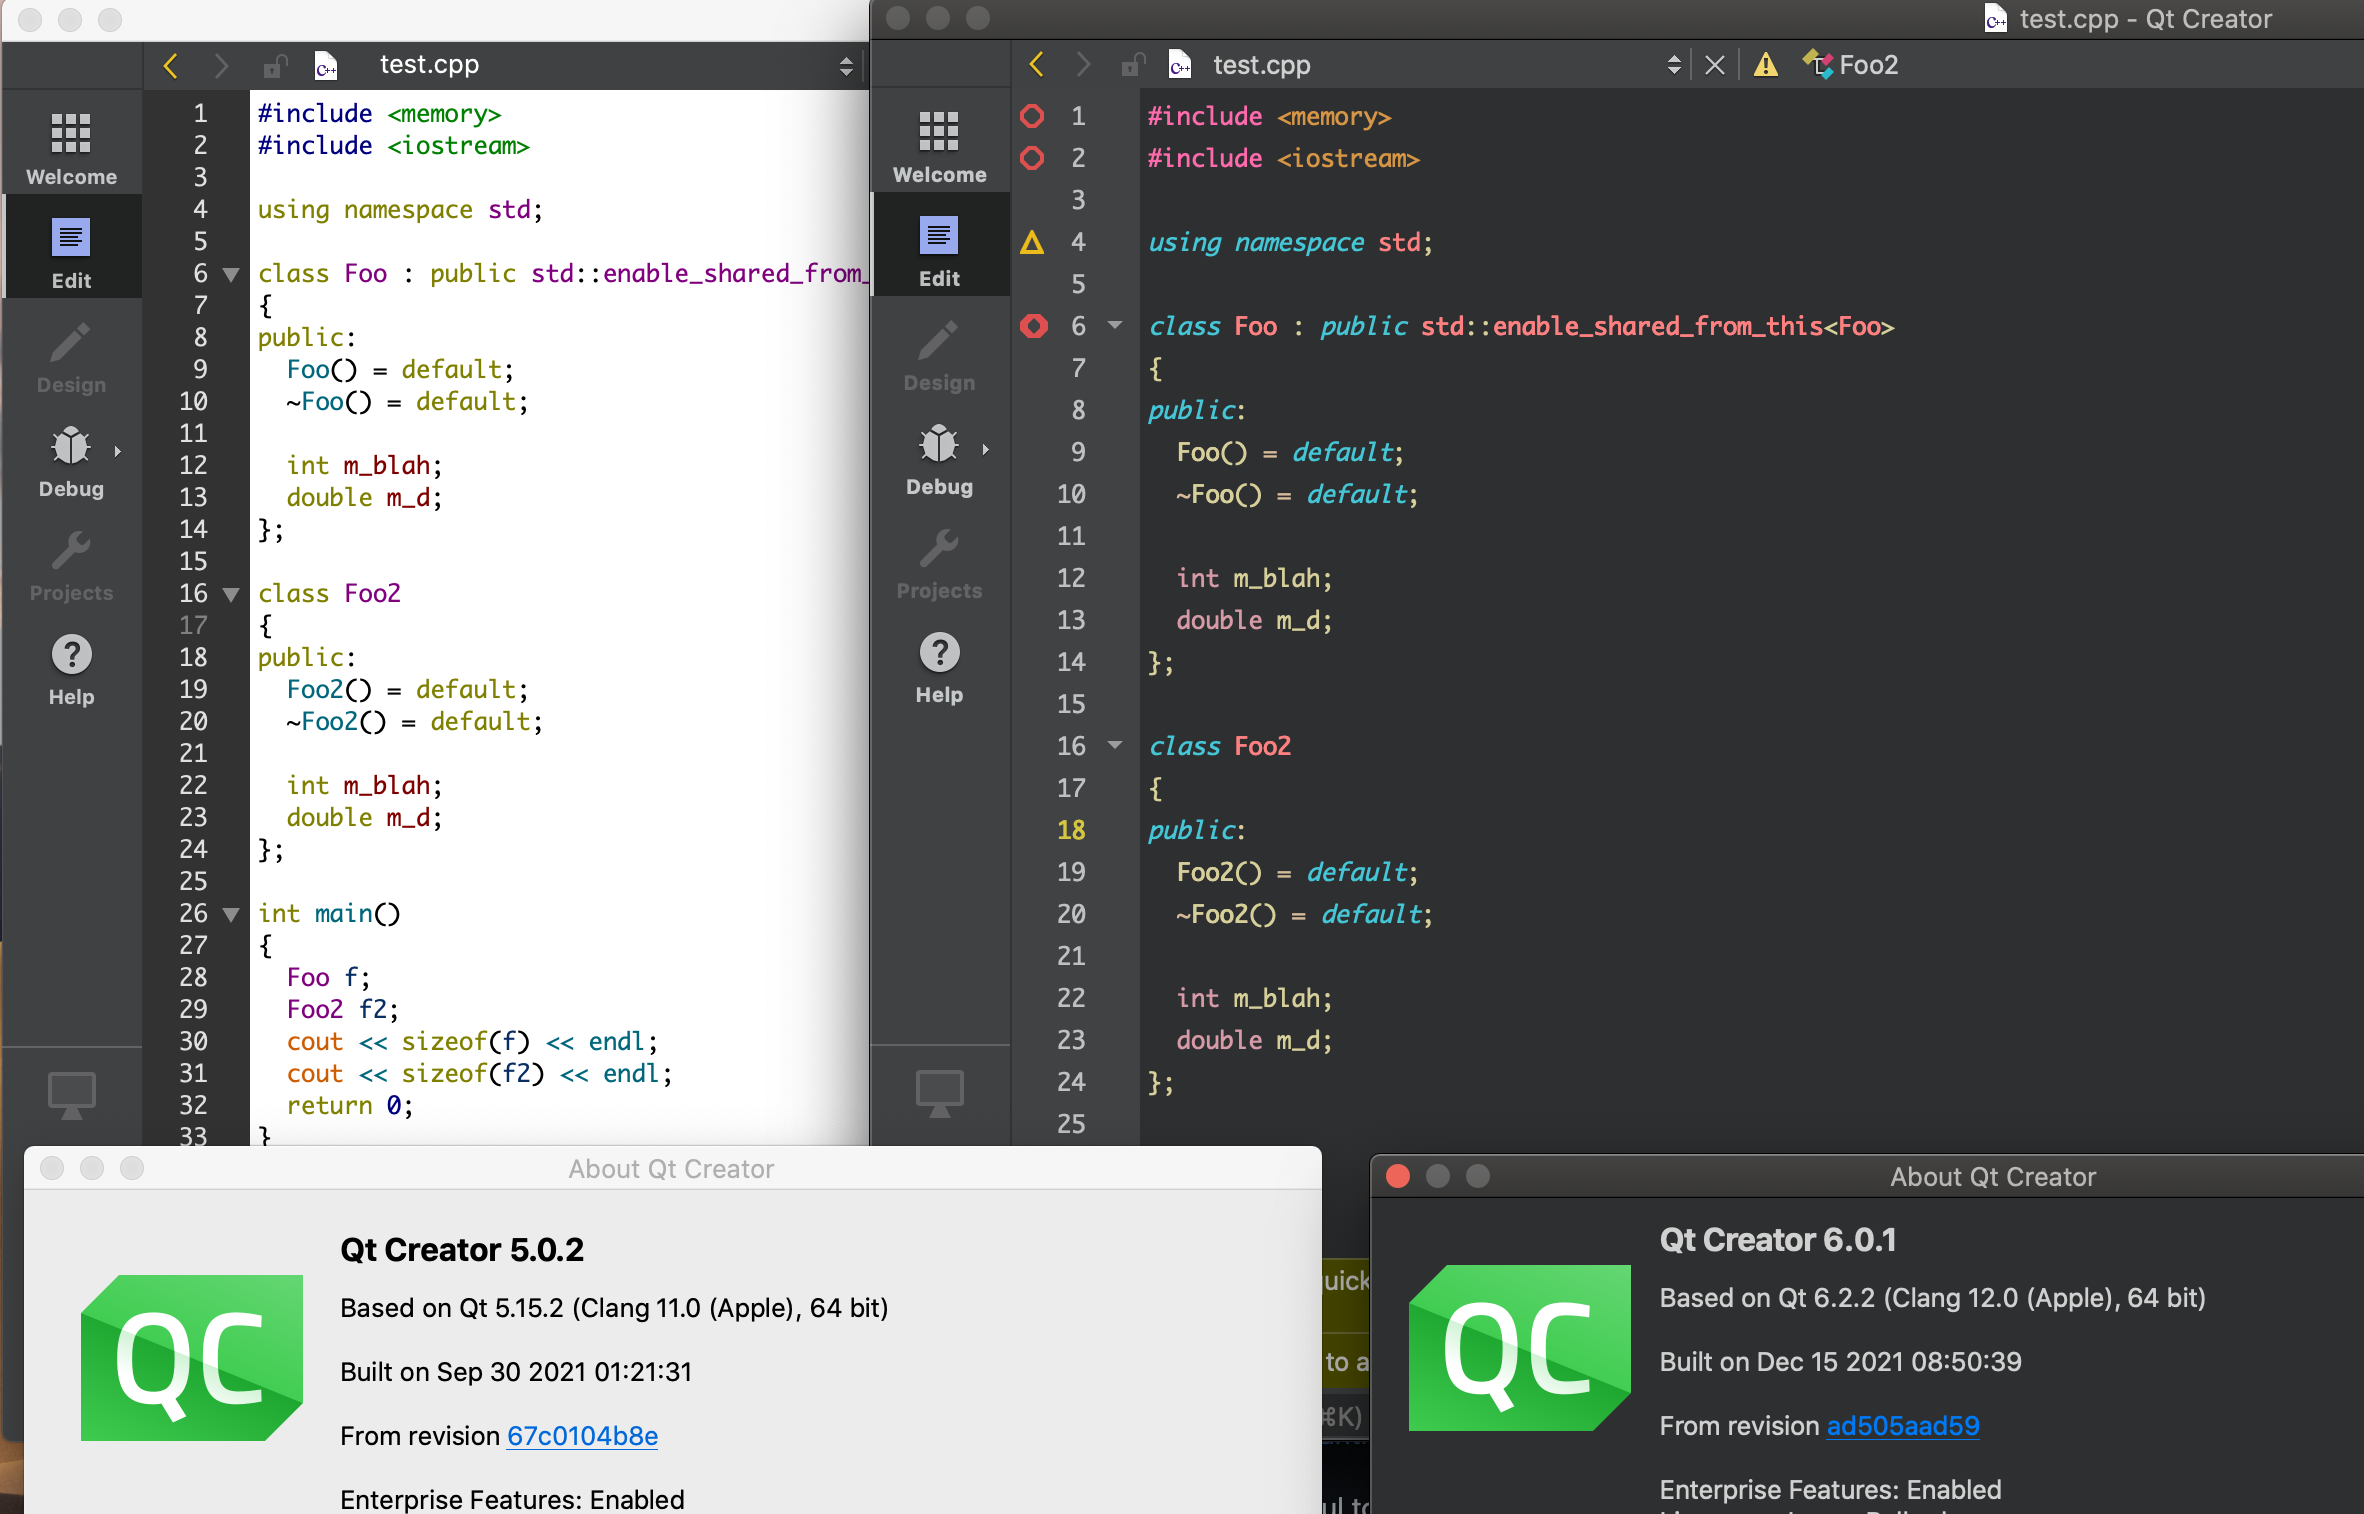Go back in the dark window editor
The height and width of the screenshot is (1514, 2364).
click(1036, 65)
